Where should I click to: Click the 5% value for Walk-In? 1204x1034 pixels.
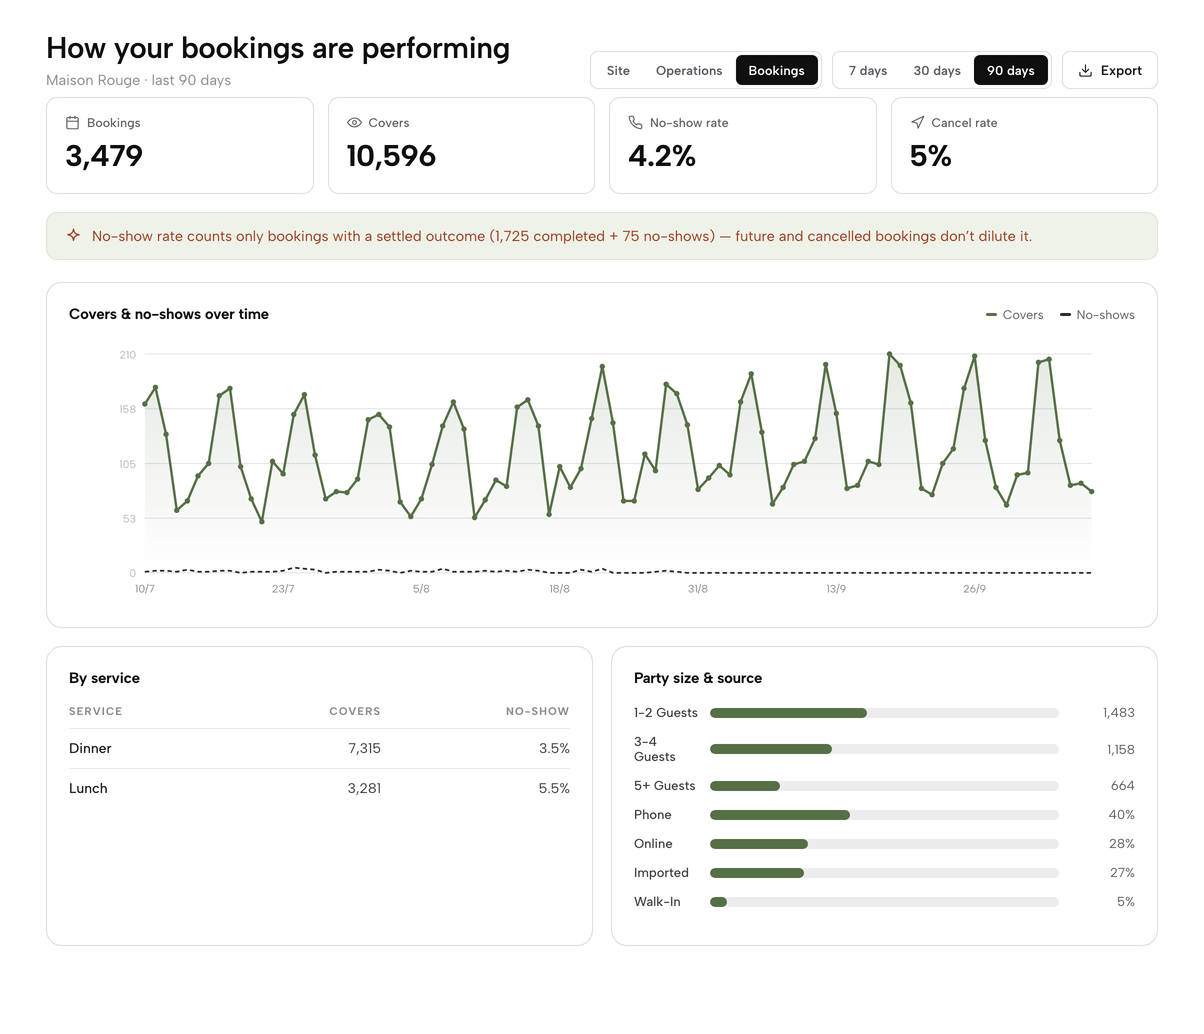point(1125,902)
